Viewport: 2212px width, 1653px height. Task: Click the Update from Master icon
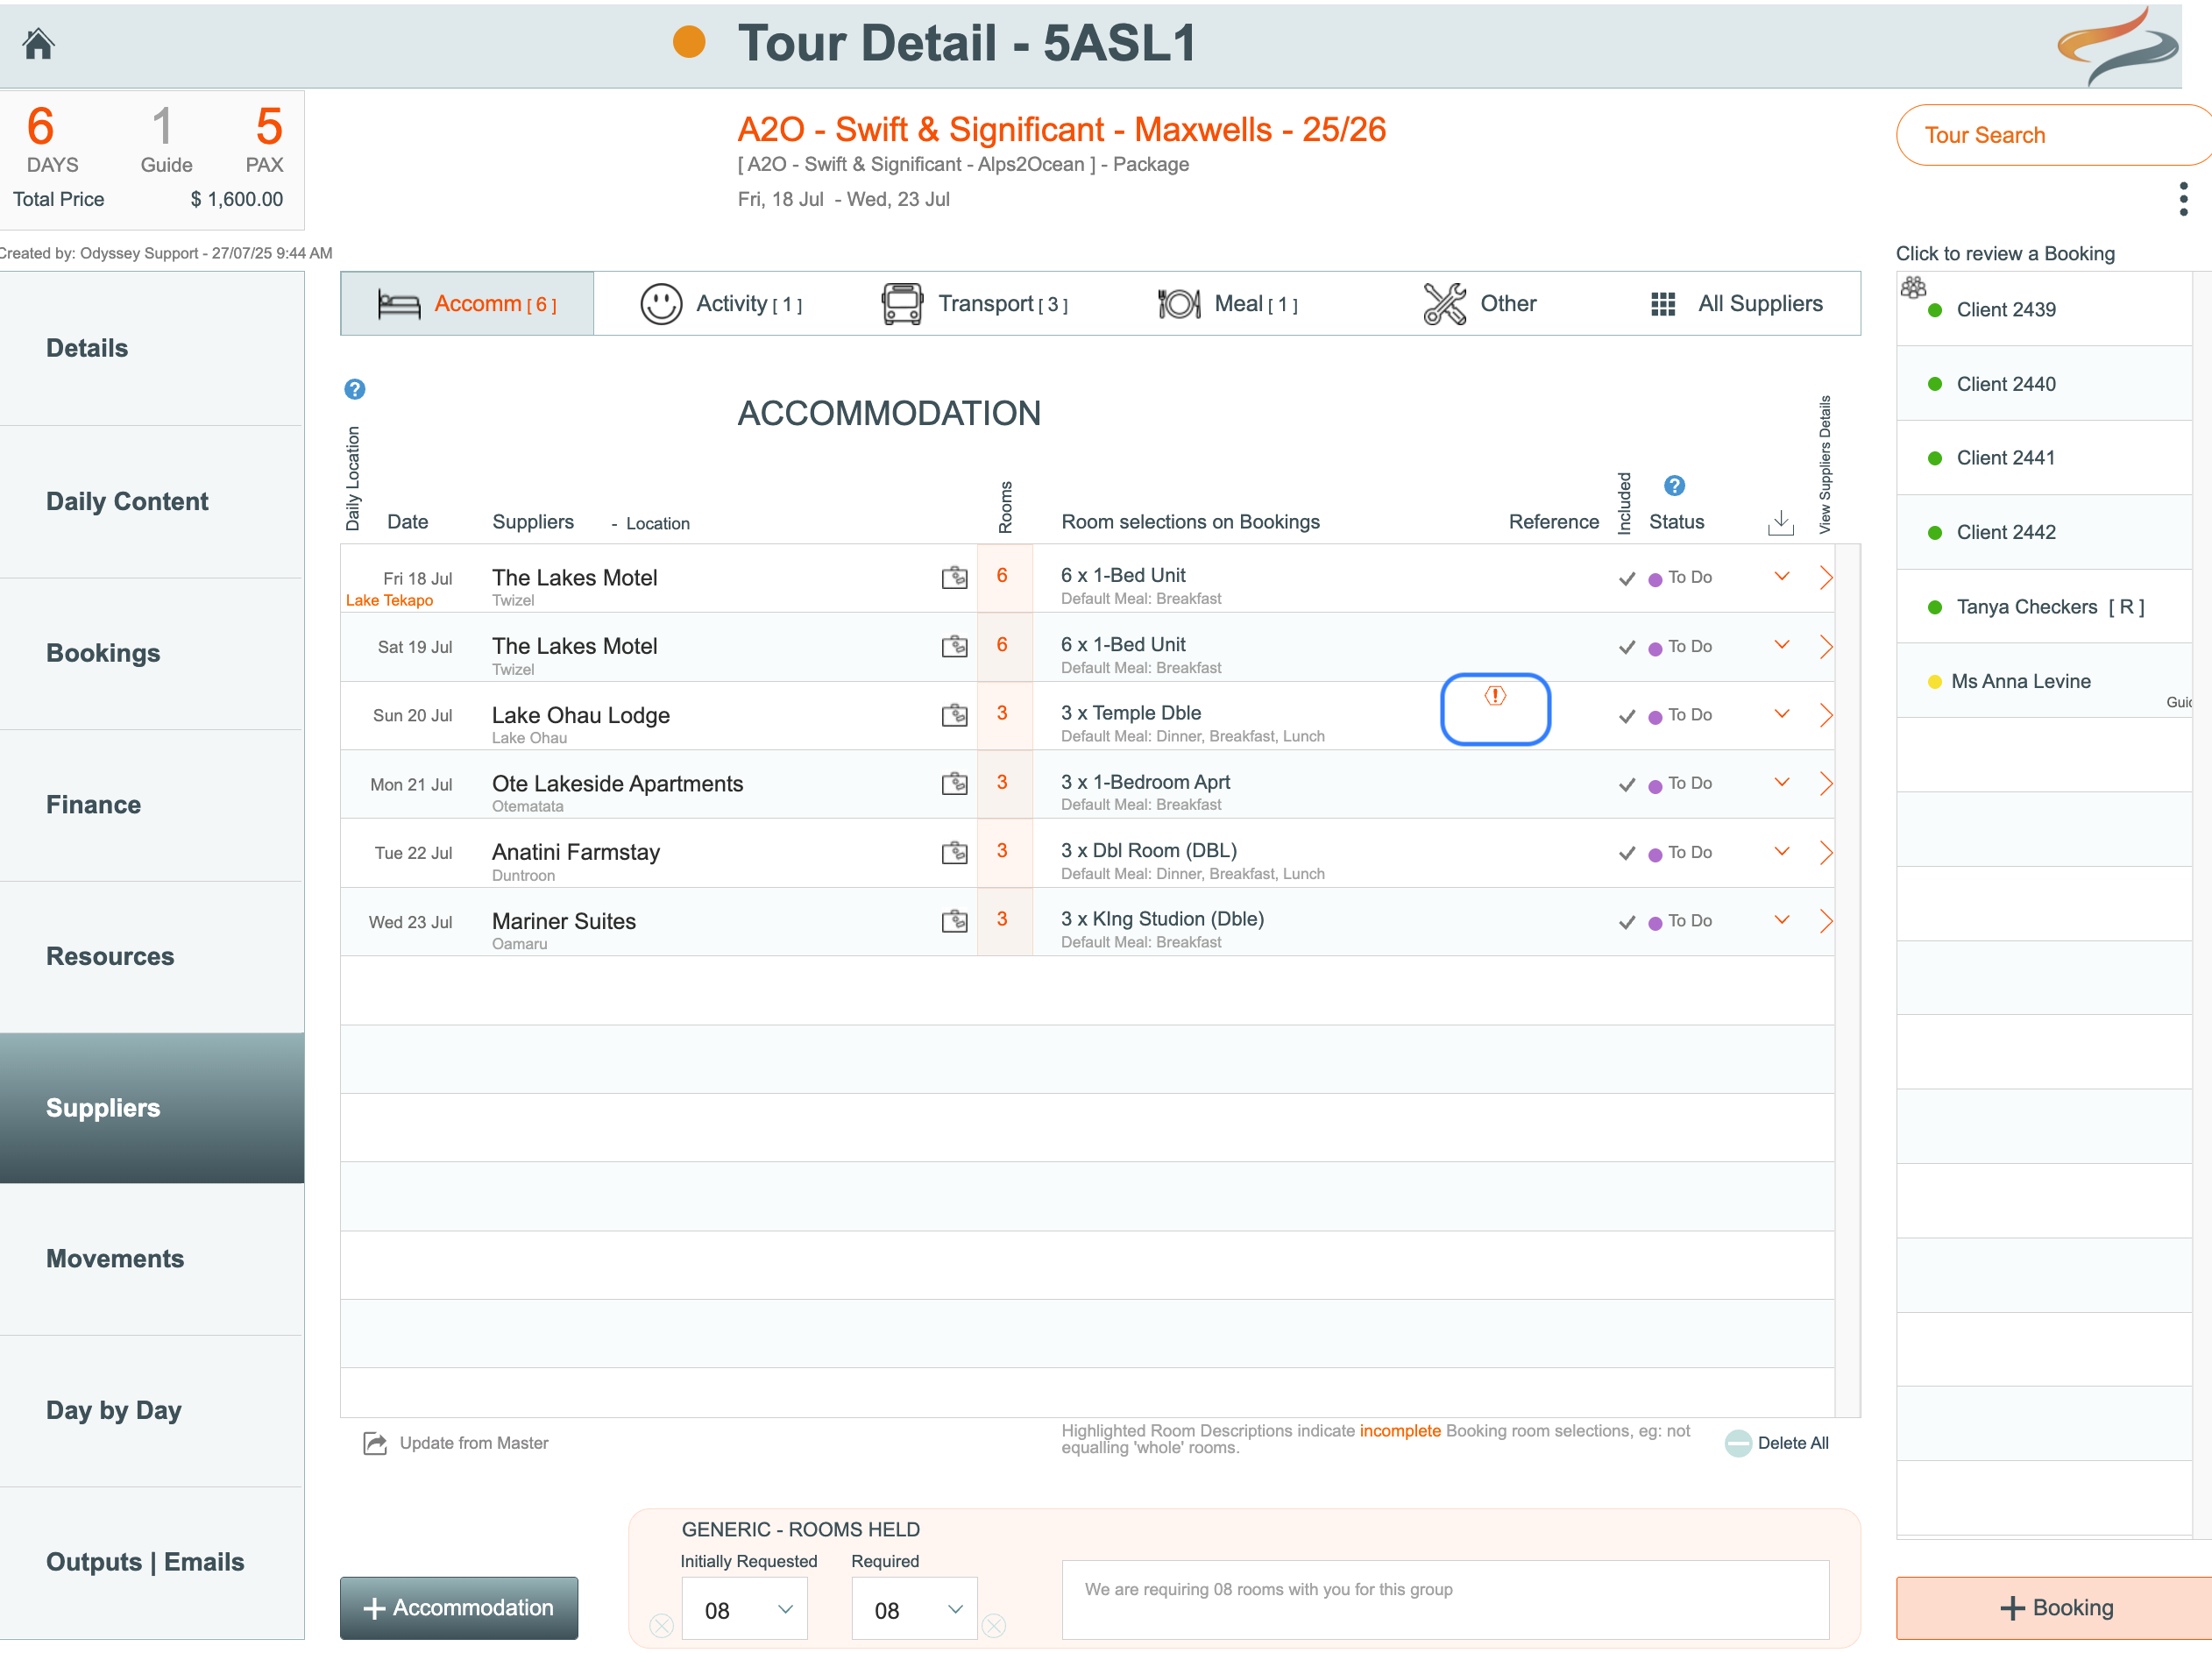(375, 1443)
